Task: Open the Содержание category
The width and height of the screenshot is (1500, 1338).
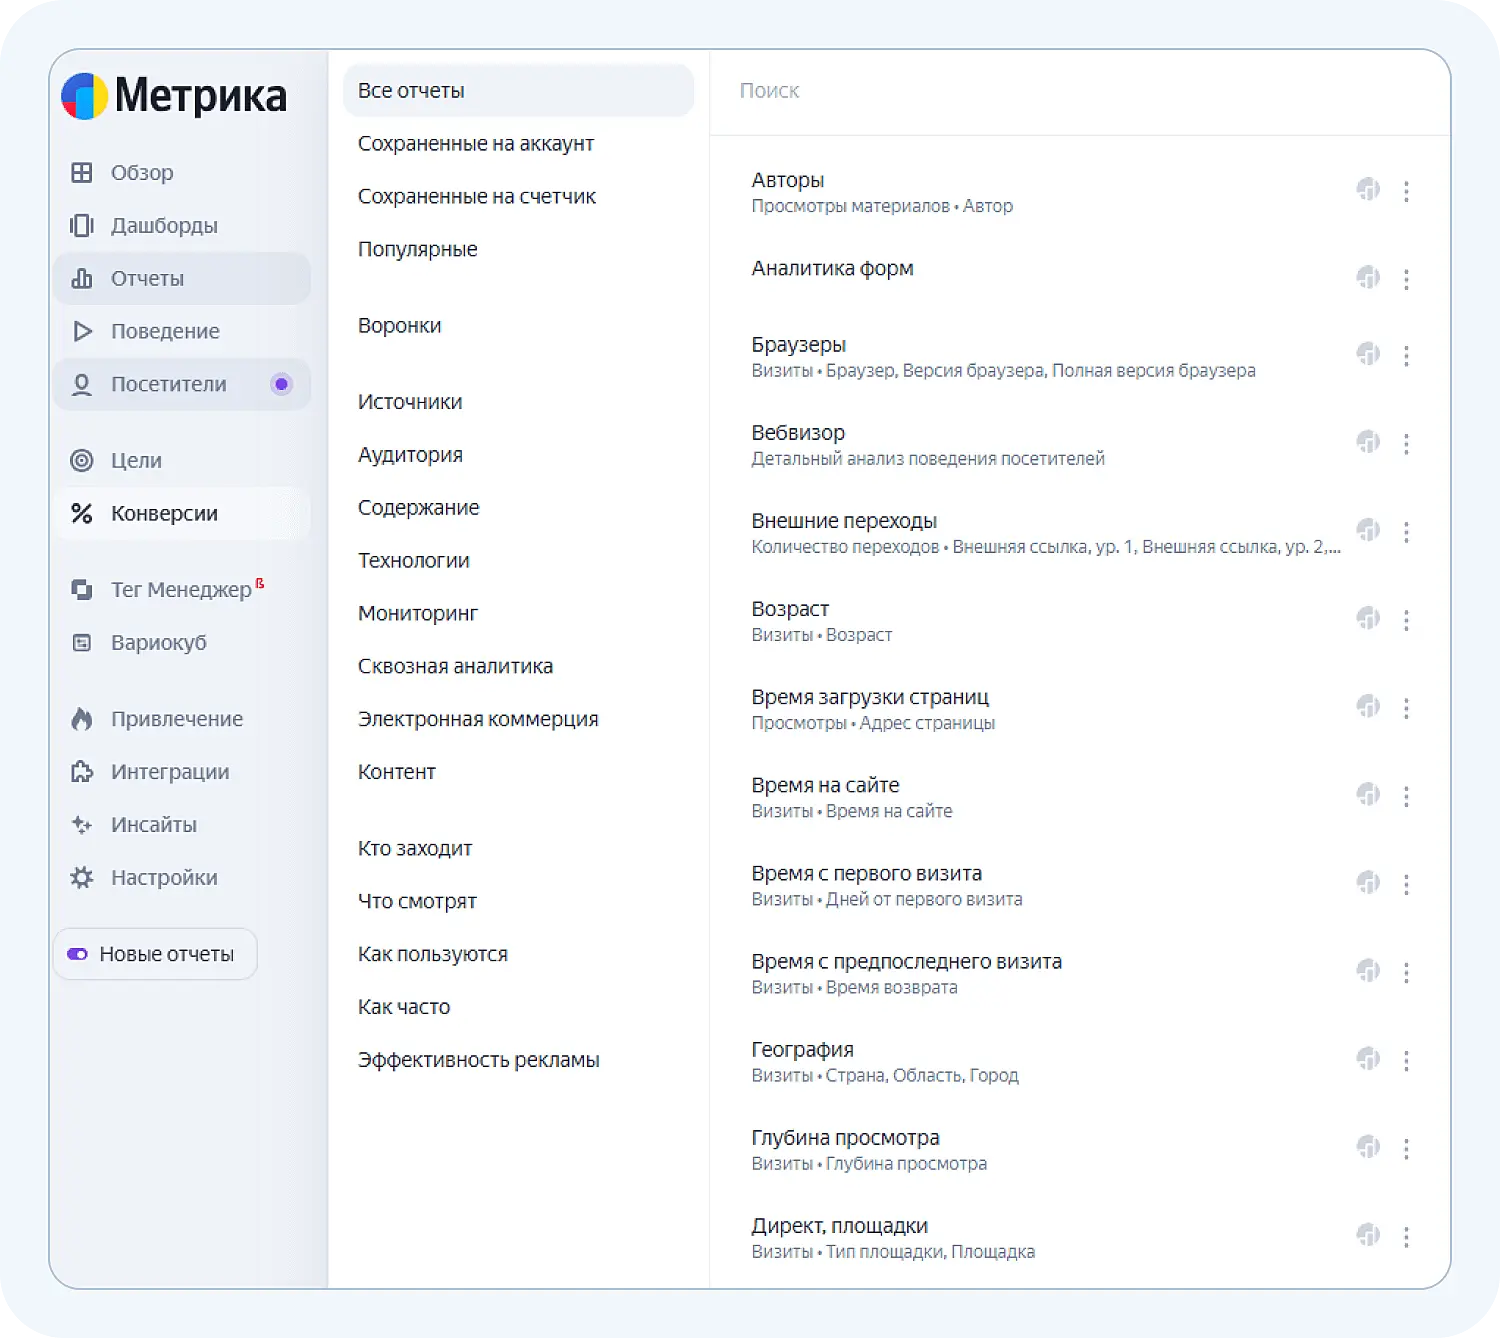Action: click(419, 508)
